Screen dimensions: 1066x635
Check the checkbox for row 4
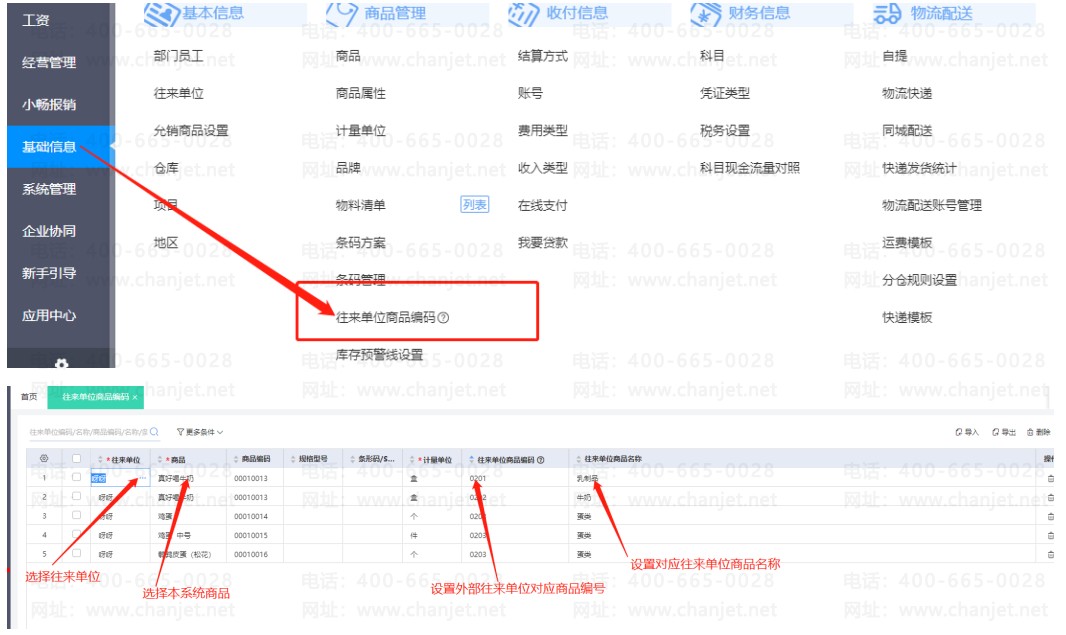(x=76, y=534)
